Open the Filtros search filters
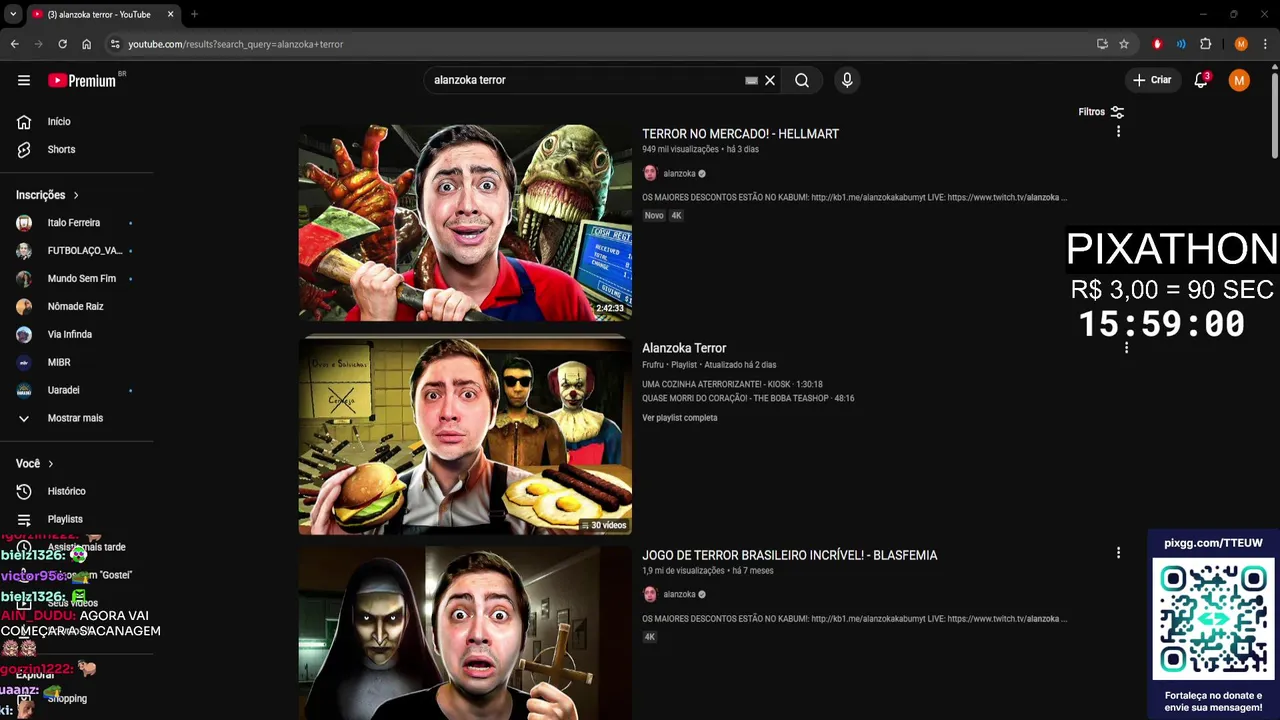Screen dimensions: 1280x720 click(1101, 112)
